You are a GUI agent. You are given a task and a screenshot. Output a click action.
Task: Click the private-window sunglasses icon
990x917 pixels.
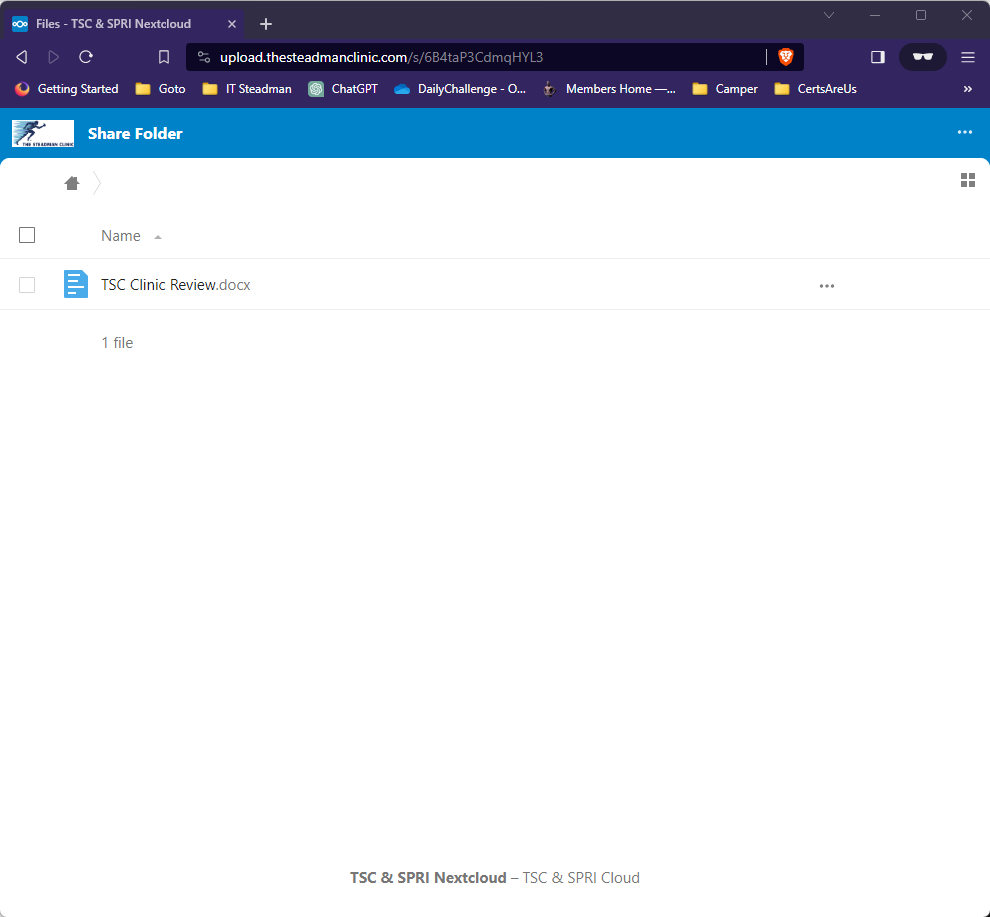click(922, 57)
